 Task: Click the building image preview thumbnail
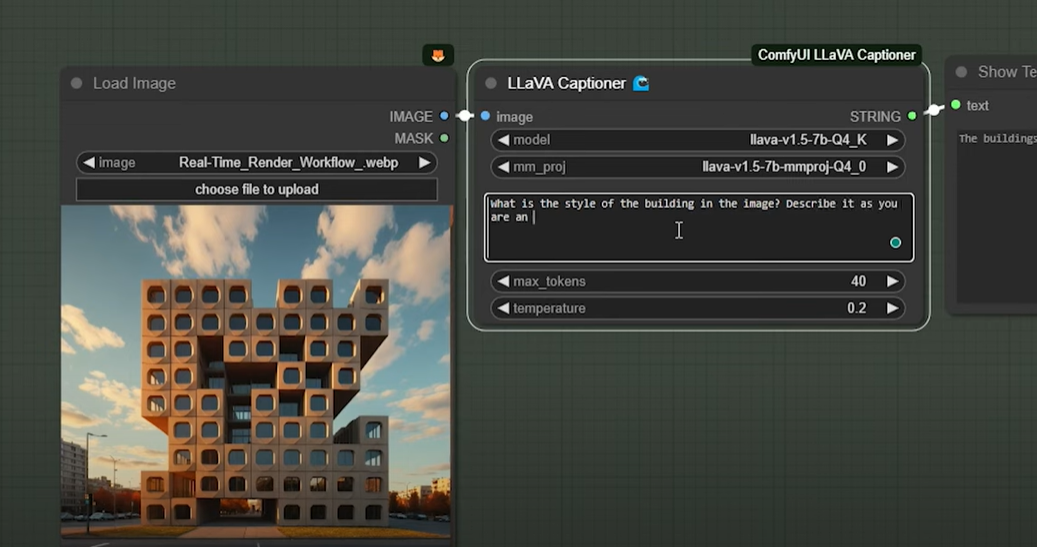click(256, 372)
